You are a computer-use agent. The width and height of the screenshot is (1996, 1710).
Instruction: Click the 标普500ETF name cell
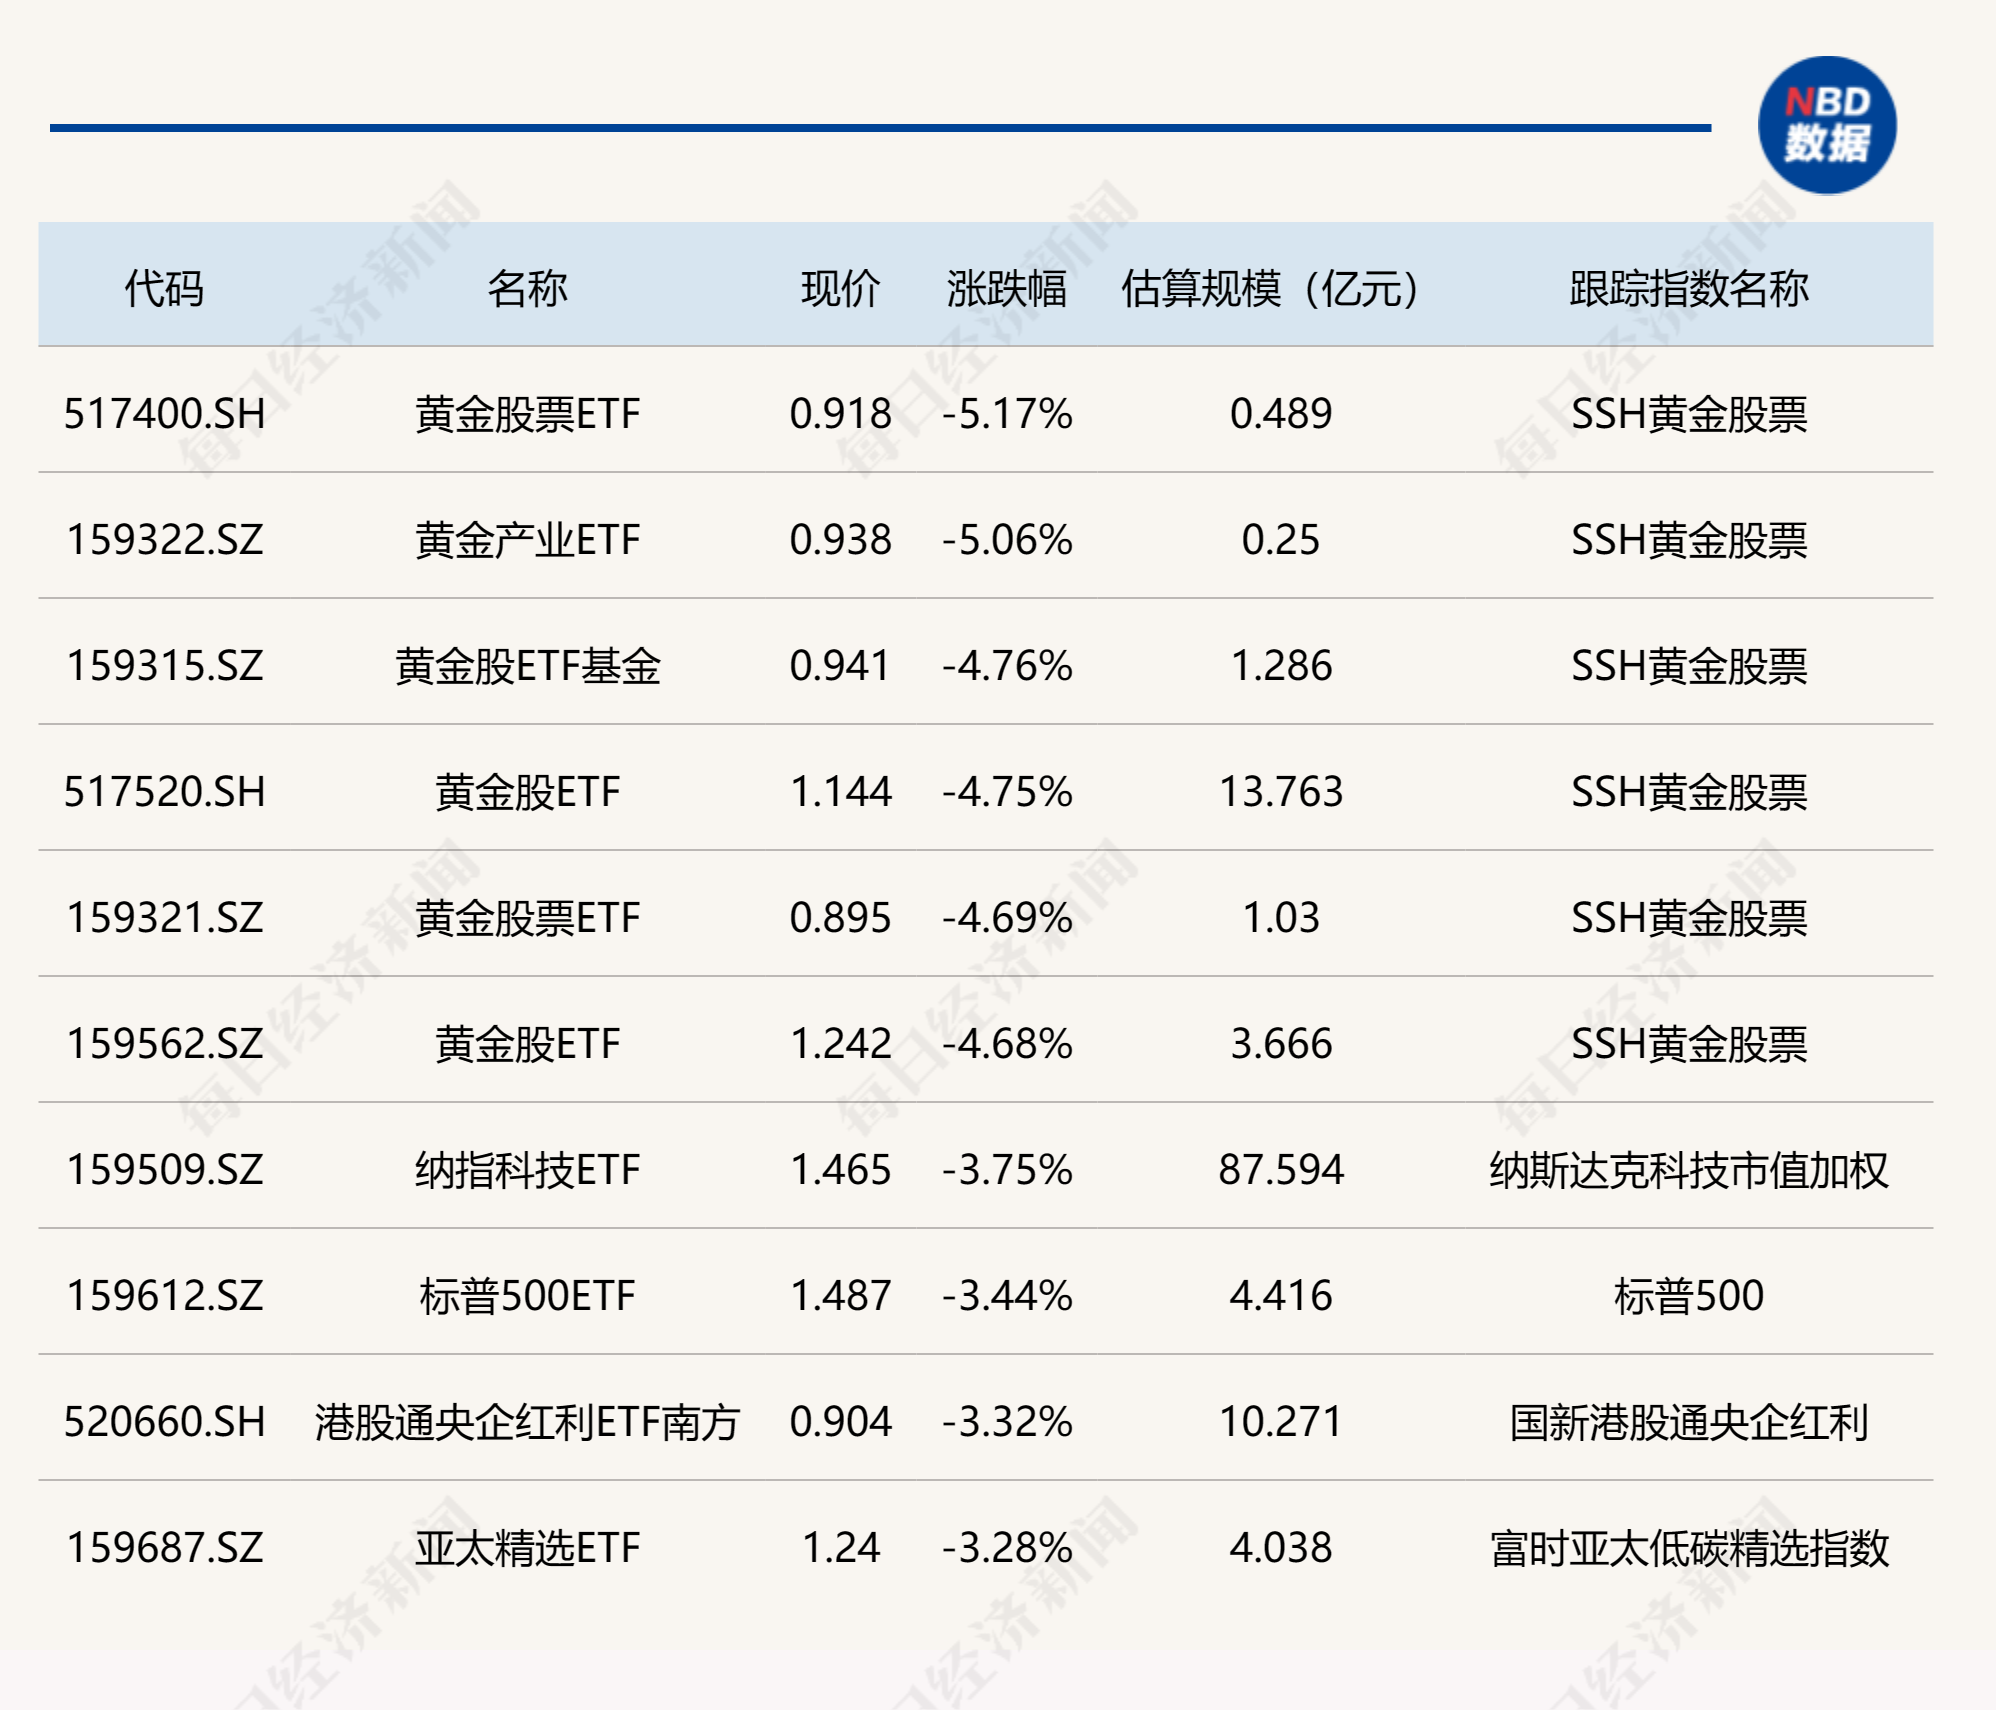[x=527, y=1295]
